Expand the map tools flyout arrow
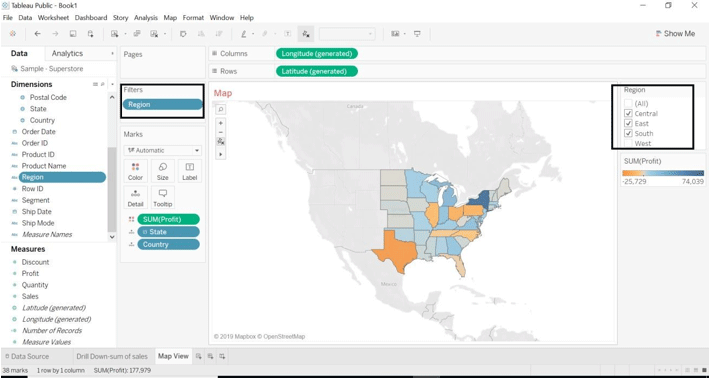This screenshot has height=378, width=710. [x=221, y=154]
